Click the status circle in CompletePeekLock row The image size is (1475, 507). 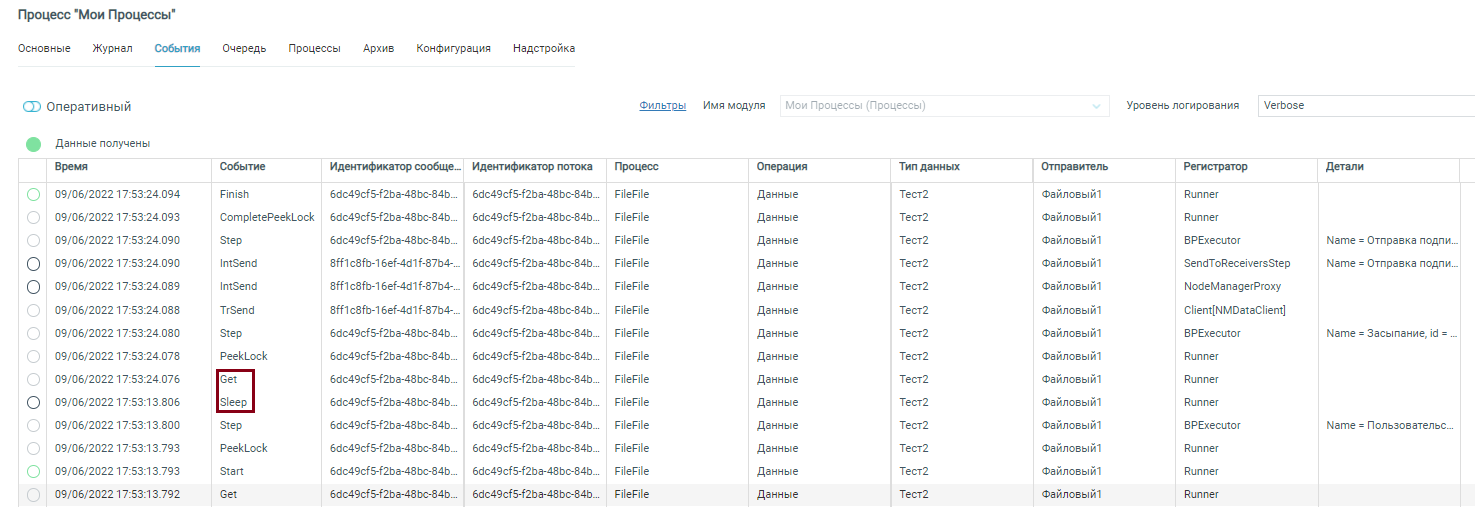(33, 217)
